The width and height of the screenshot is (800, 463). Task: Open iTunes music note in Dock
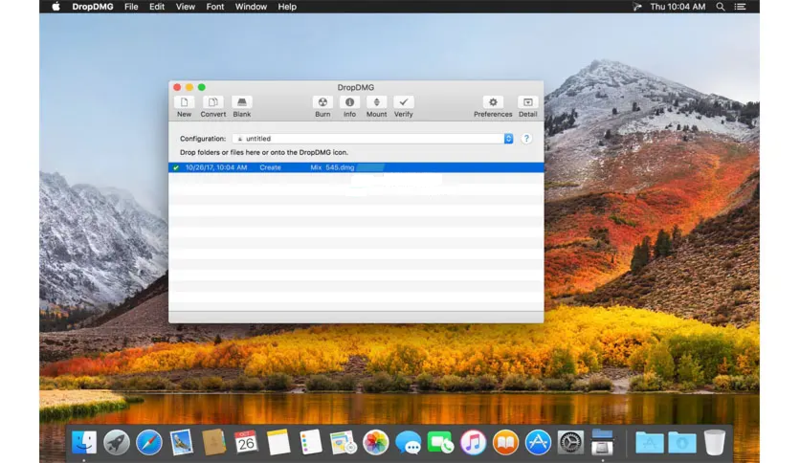[473, 442]
